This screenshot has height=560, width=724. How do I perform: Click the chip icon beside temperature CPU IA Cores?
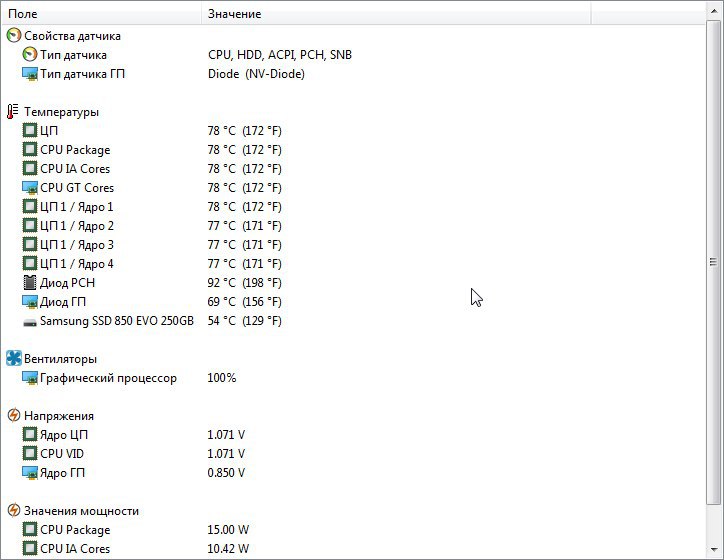click(30, 169)
